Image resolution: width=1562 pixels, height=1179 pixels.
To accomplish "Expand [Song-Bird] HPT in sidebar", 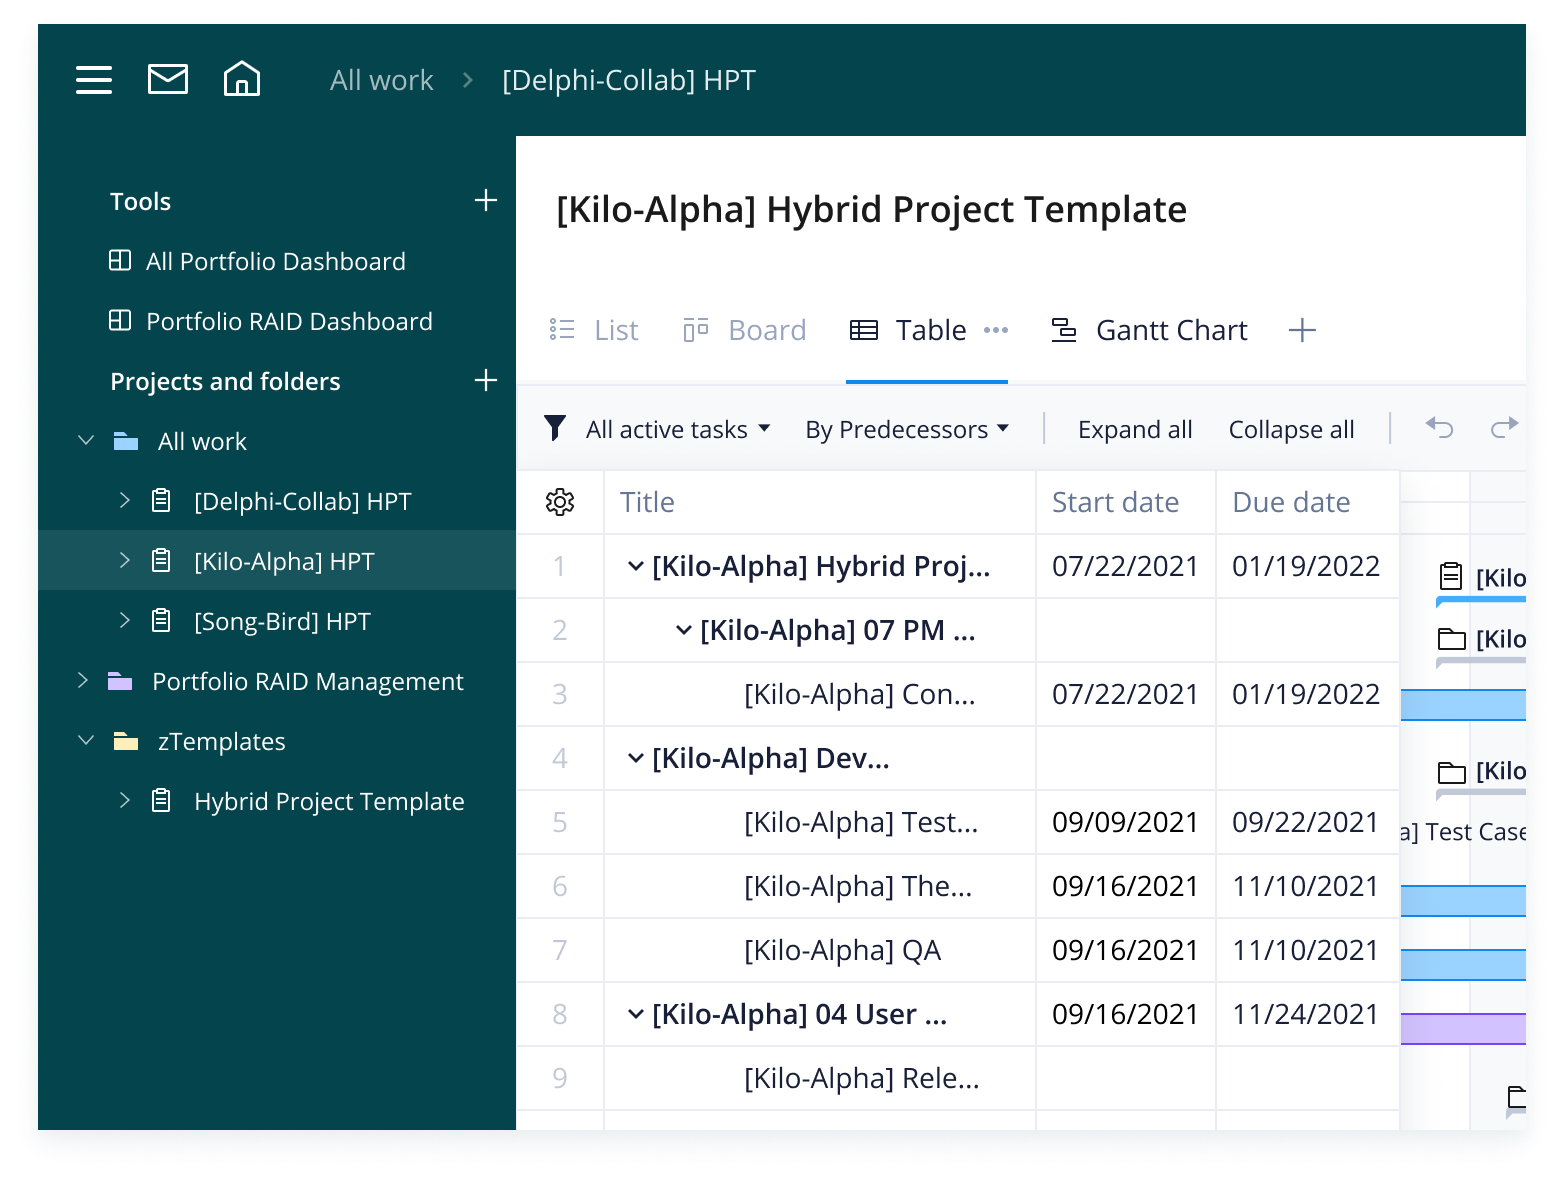I will (124, 621).
